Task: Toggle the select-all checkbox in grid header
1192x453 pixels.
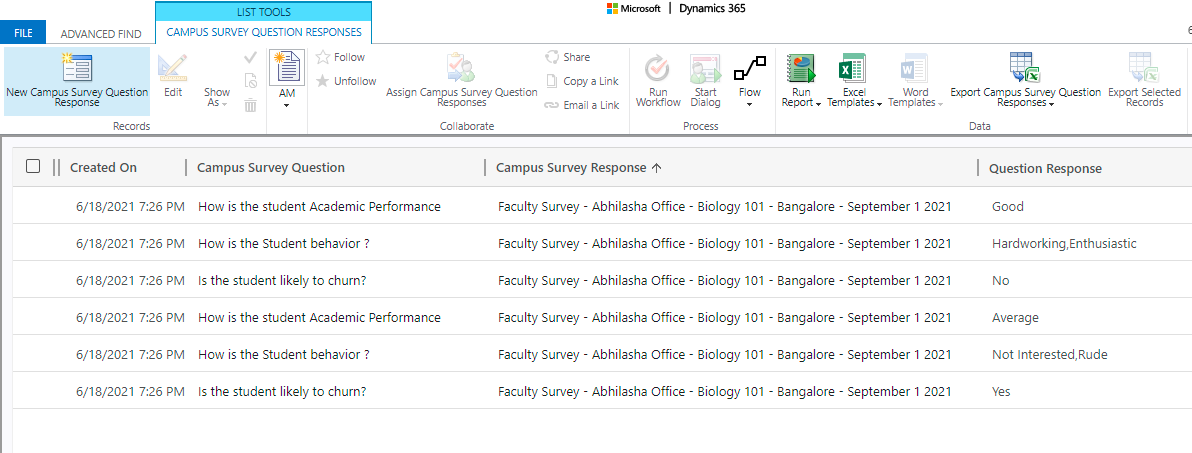Action: point(33,167)
